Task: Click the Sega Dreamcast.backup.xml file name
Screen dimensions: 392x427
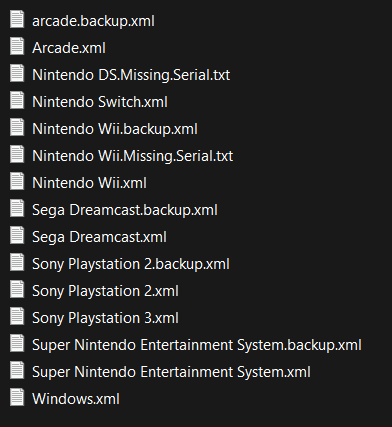Action: 125,210
